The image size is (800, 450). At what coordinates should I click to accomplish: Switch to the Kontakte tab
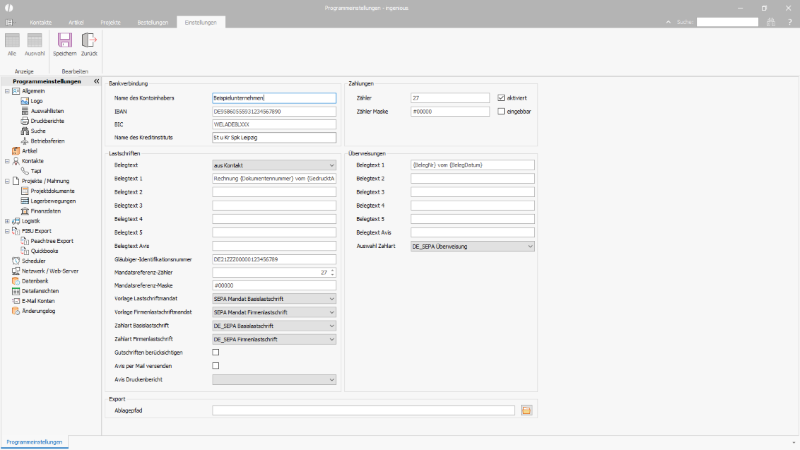(41, 22)
